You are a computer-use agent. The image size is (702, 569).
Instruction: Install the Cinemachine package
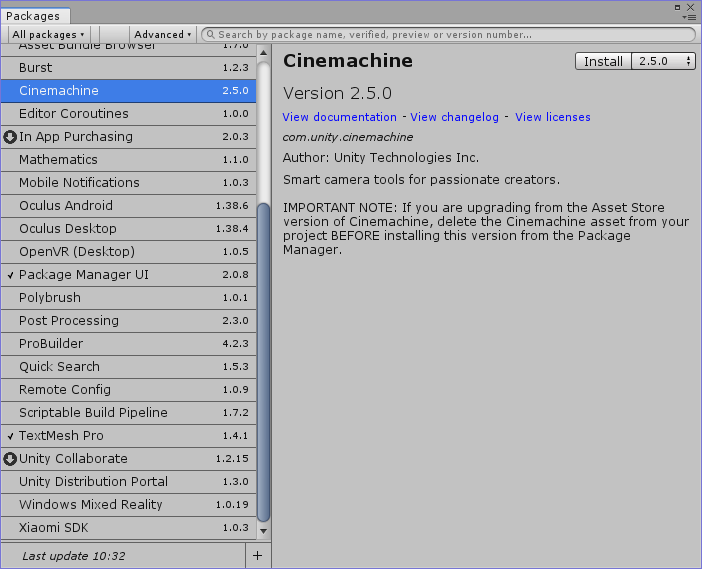[x=603, y=61]
